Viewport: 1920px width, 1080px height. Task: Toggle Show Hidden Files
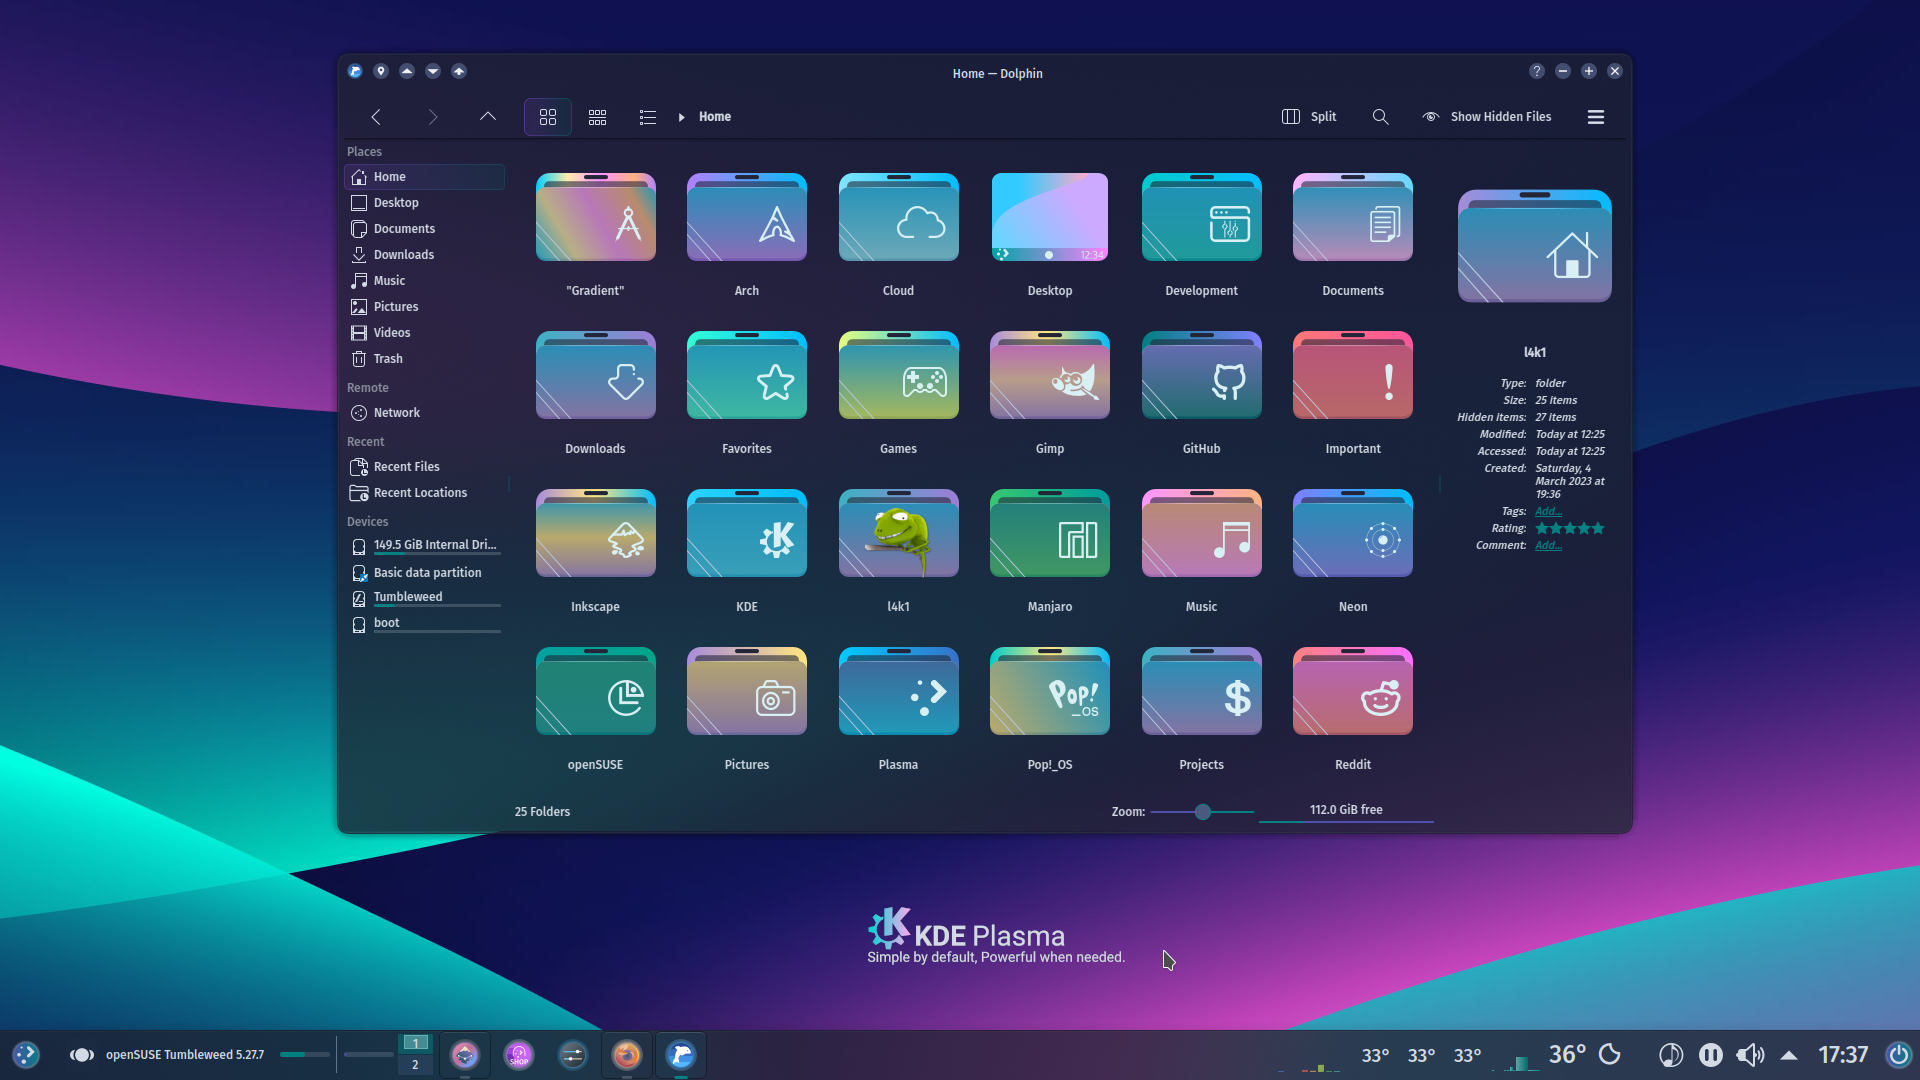click(x=1487, y=117)
